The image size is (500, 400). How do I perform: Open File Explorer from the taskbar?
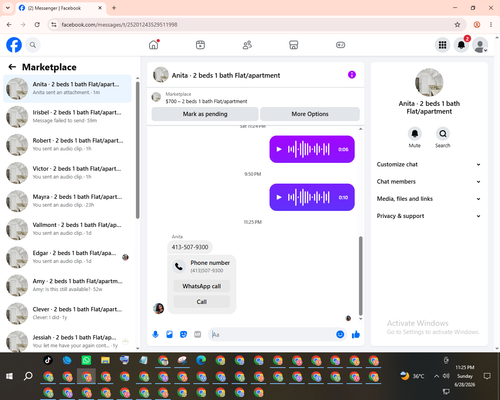click(x=105, y=360)
